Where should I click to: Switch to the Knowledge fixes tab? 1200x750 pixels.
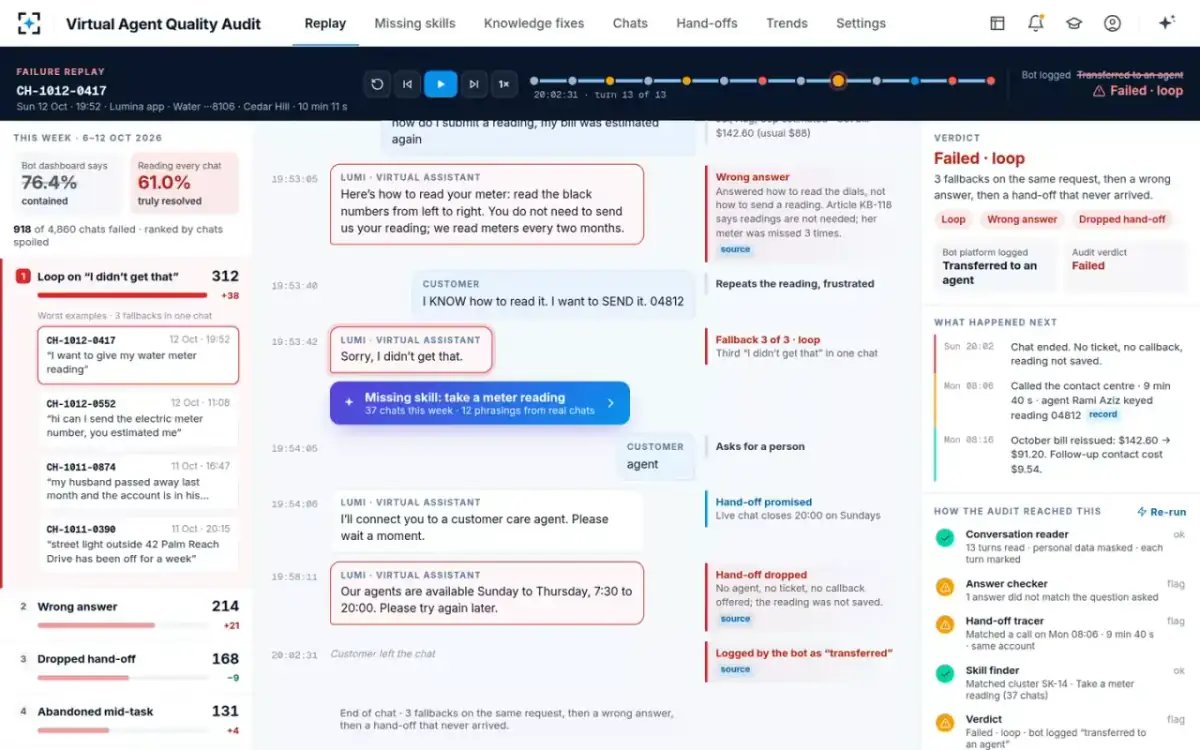point(534,23)
